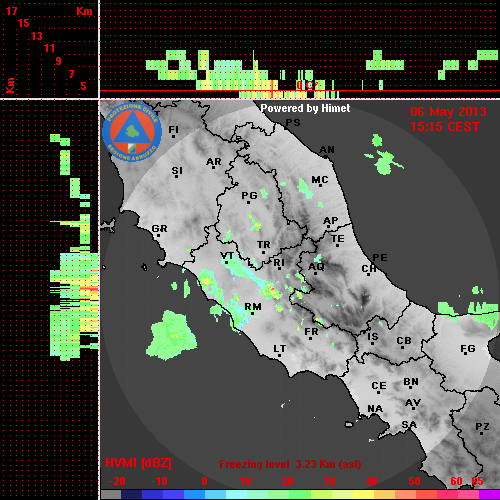The width and height of the screenshot is (500, 500).
Task: Select the 20 value on the dBZ scale
Action: [287, 481]
